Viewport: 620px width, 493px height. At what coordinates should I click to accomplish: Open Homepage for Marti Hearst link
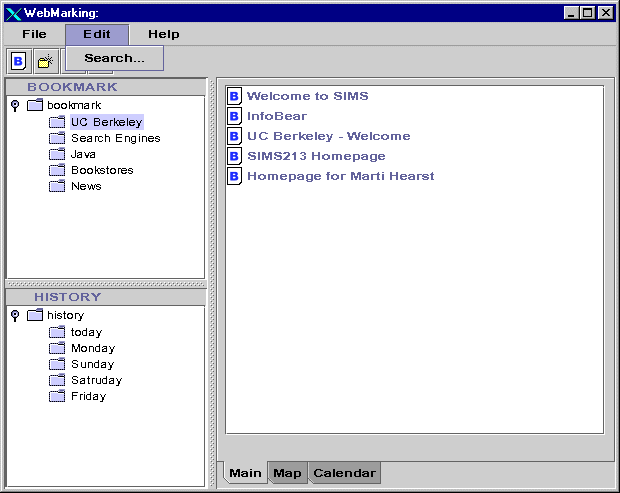coord(340,176)
